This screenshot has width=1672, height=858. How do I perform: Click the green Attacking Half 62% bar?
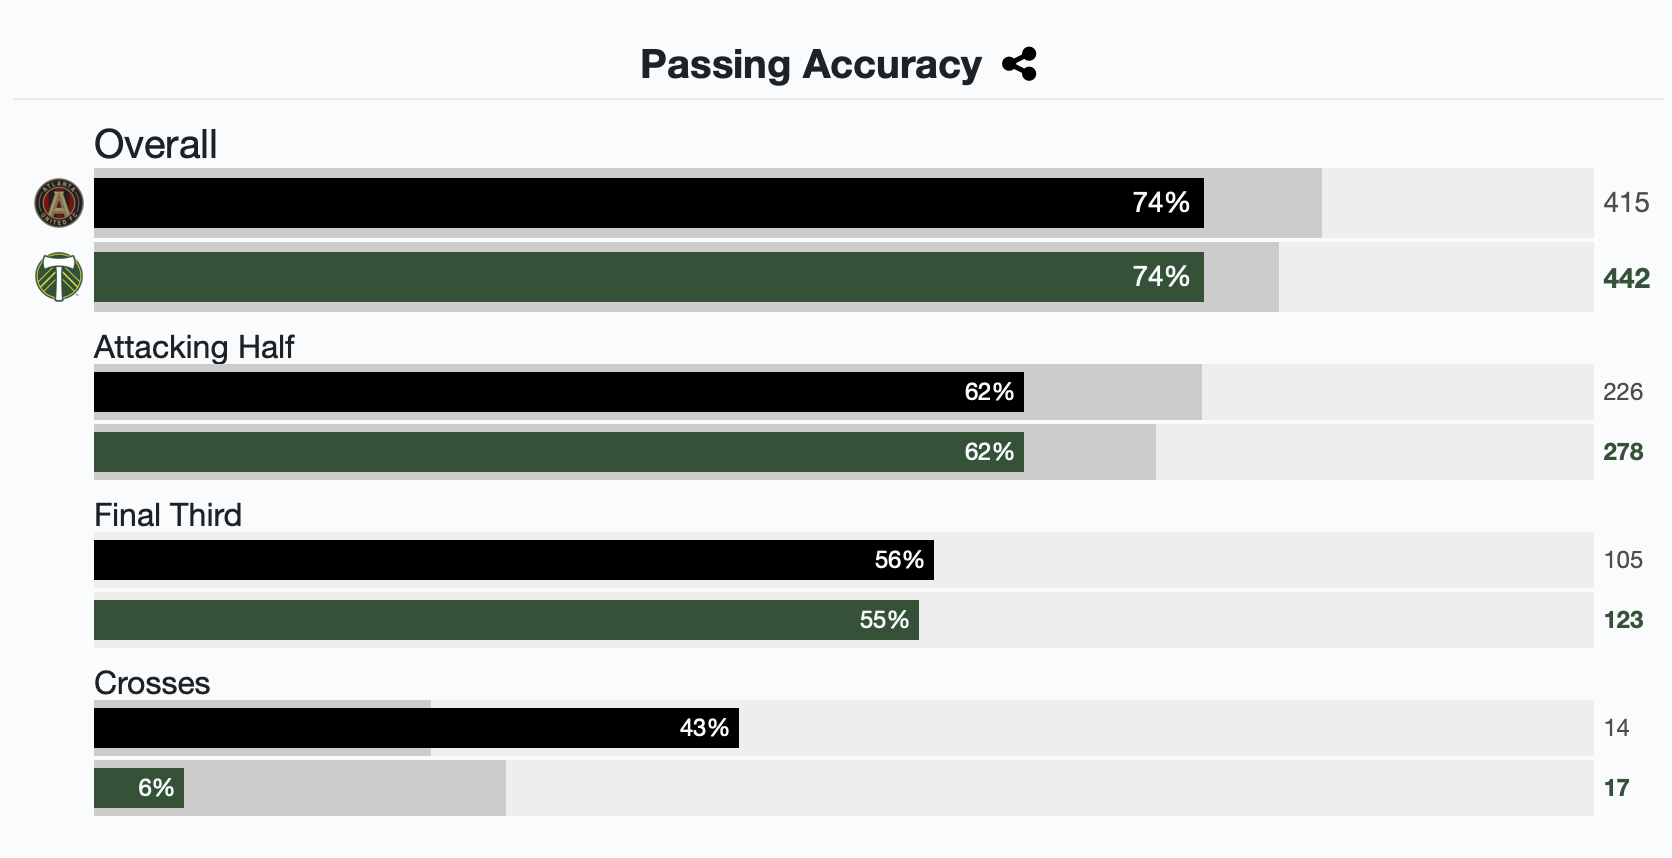(x=558, y=452)
